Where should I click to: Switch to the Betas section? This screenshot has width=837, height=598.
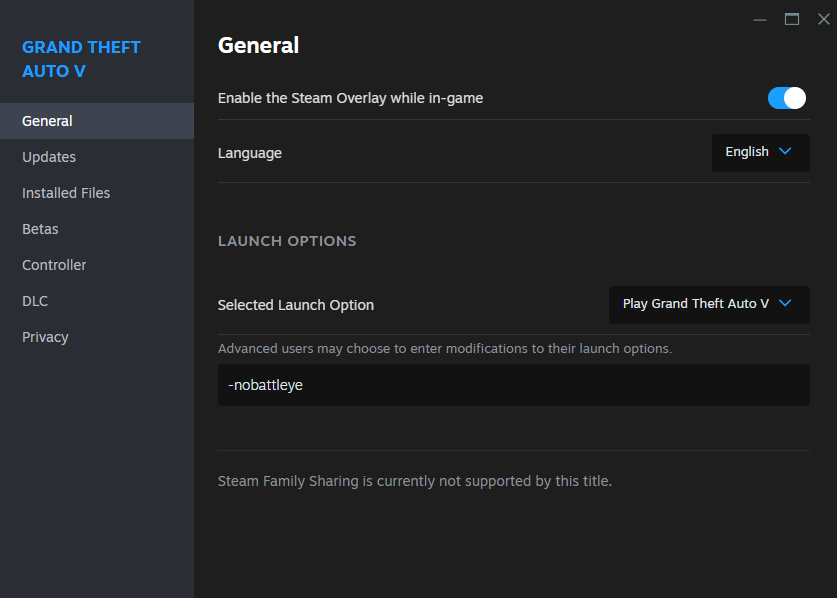point(97,229)
